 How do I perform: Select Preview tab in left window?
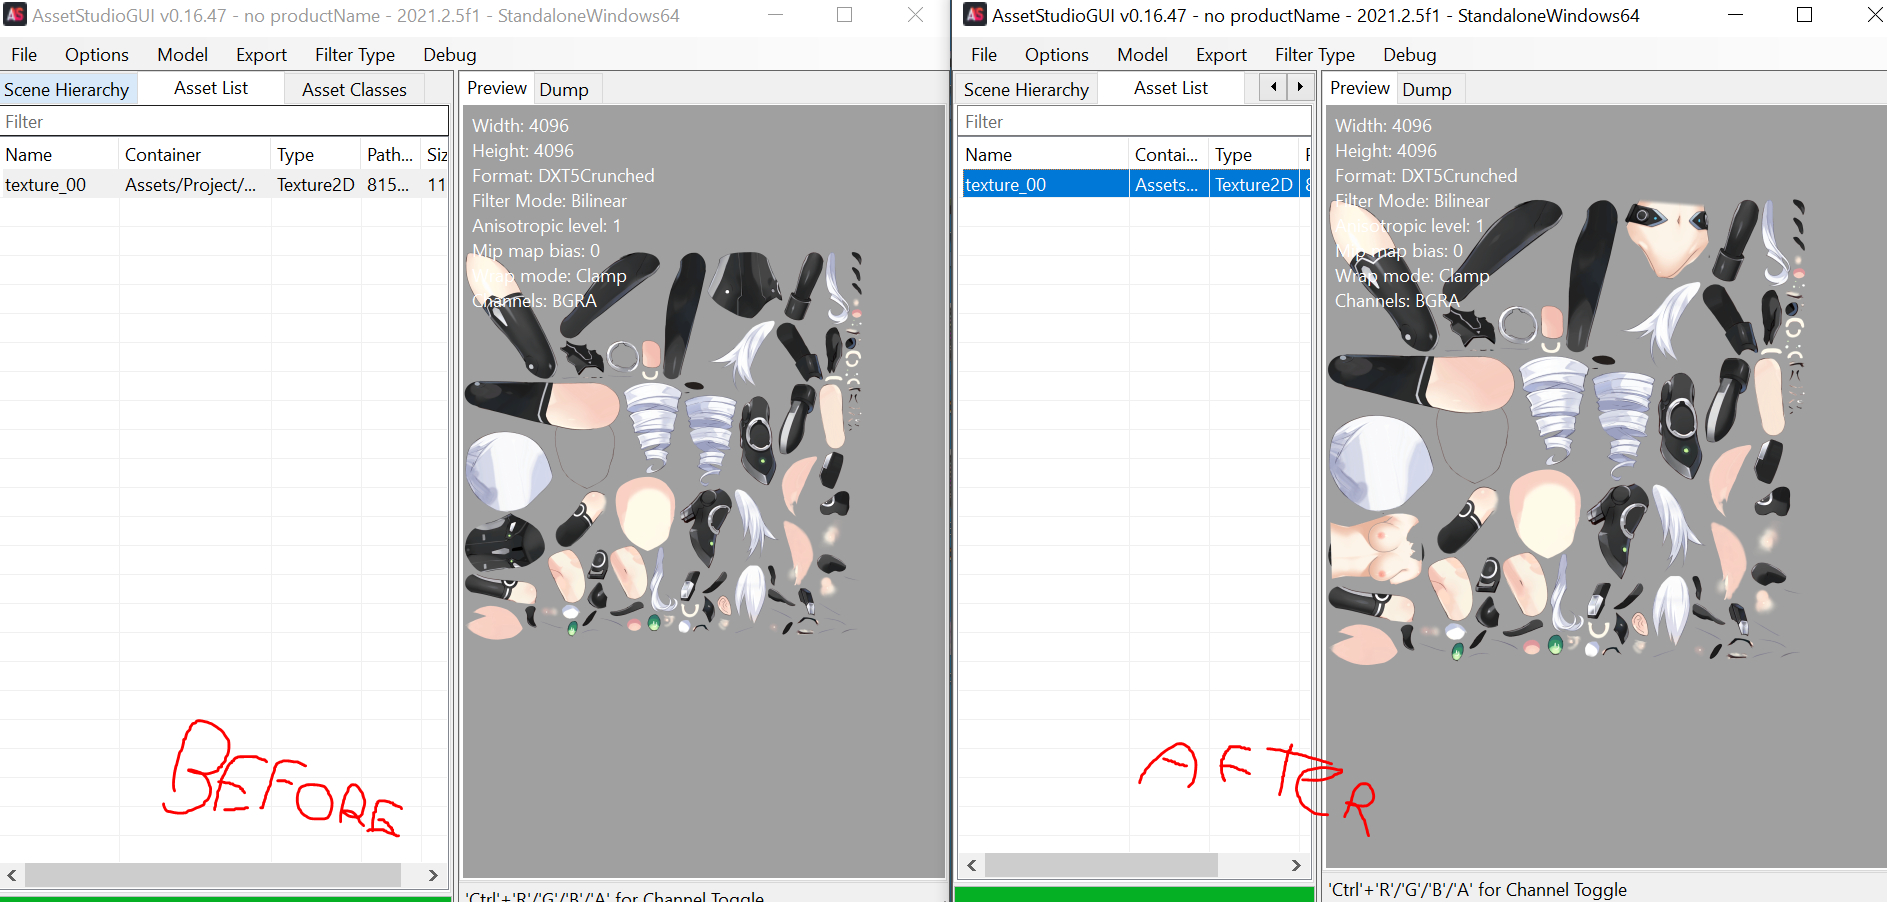(497, 88)
